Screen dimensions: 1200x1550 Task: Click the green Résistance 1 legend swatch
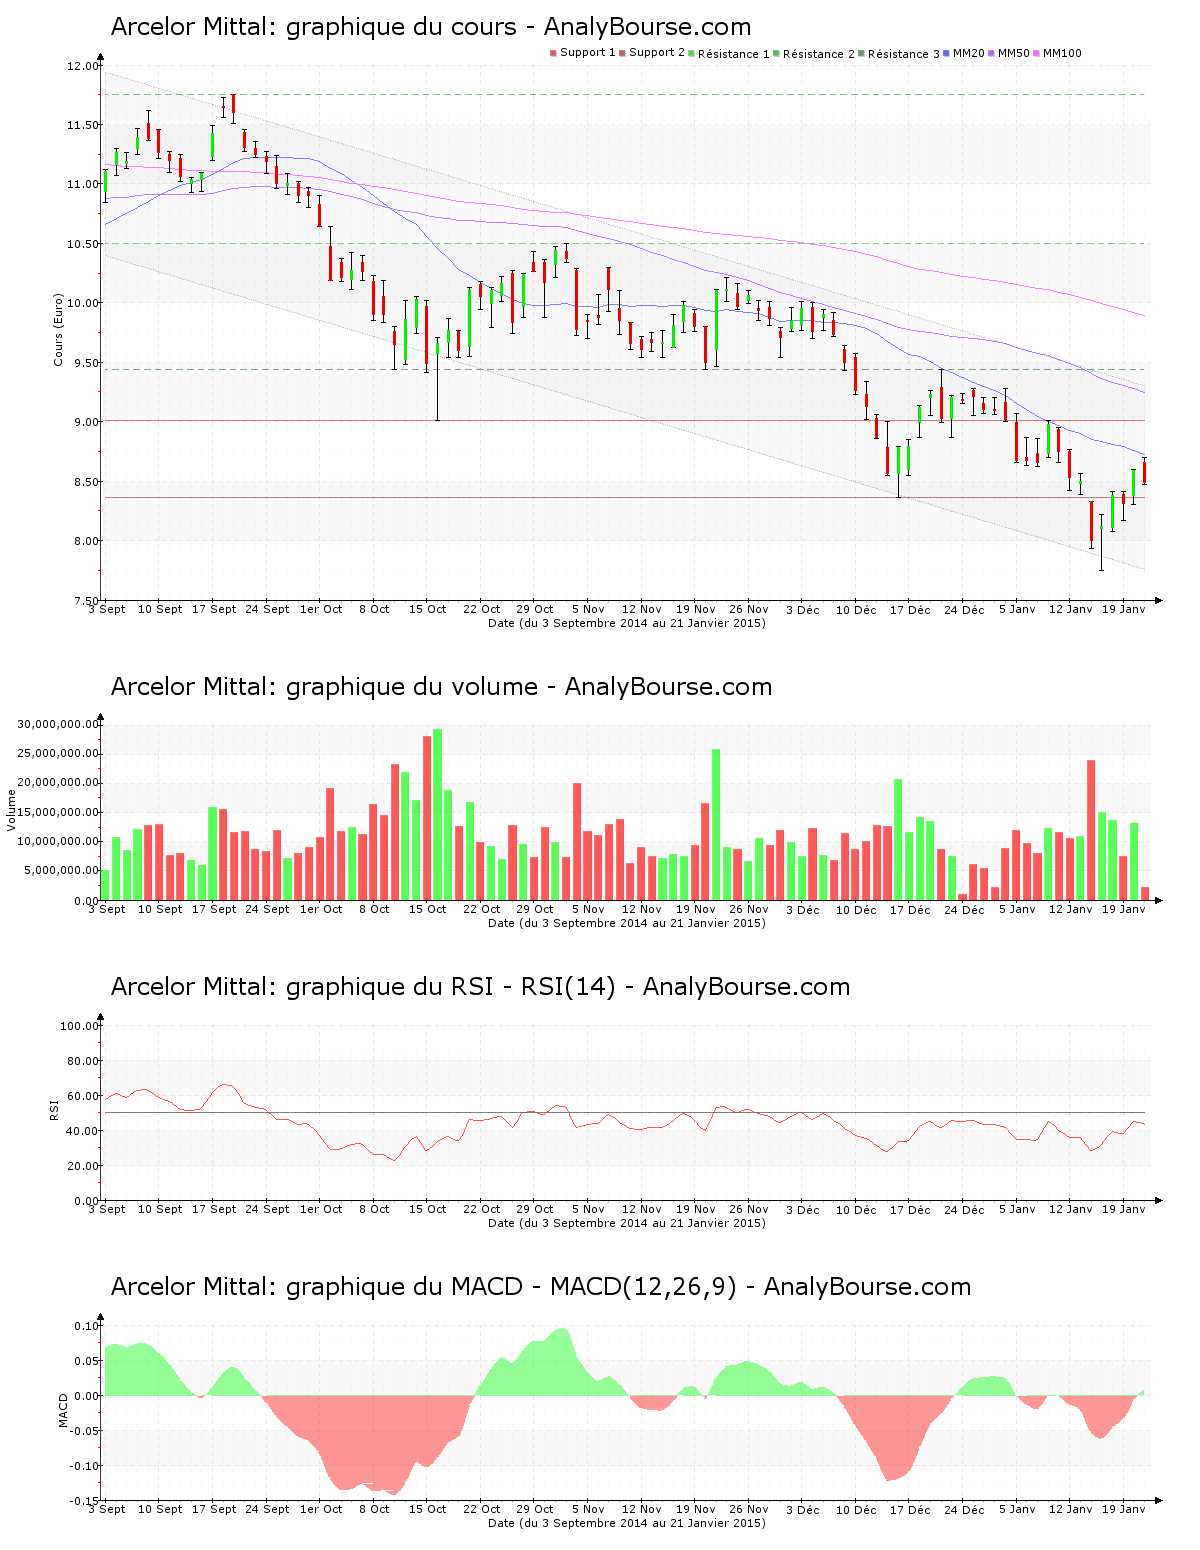click(x=691, y=53)
